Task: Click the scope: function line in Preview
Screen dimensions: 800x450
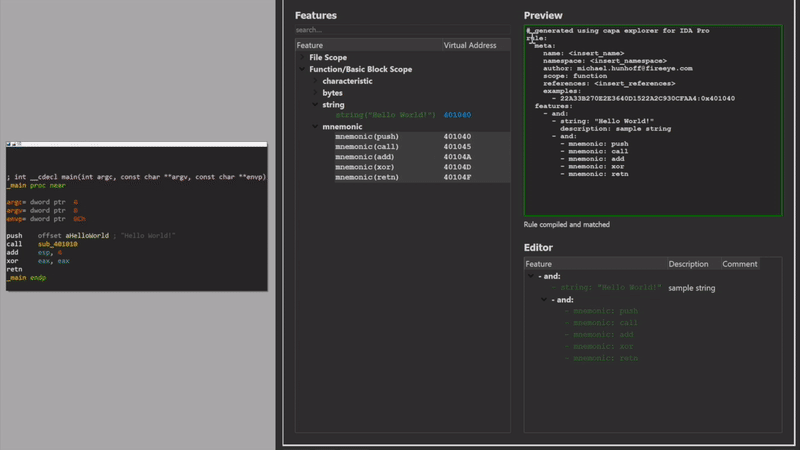Action: click(575, 76)
